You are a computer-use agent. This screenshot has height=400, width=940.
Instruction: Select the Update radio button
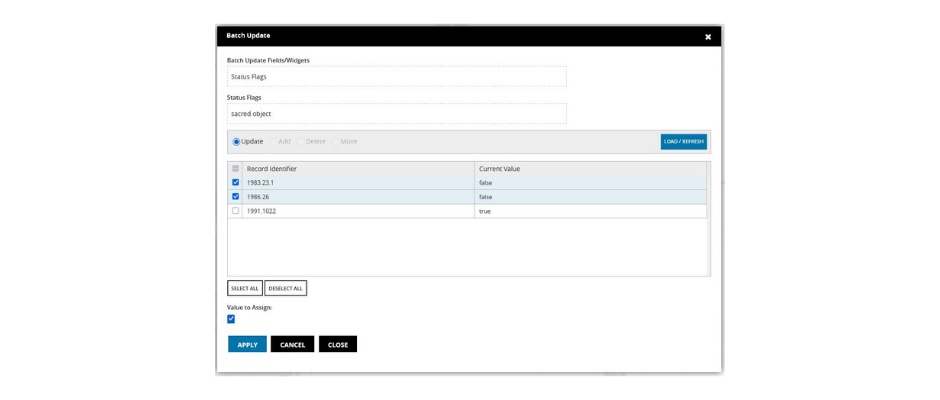[x=236, y=142]
